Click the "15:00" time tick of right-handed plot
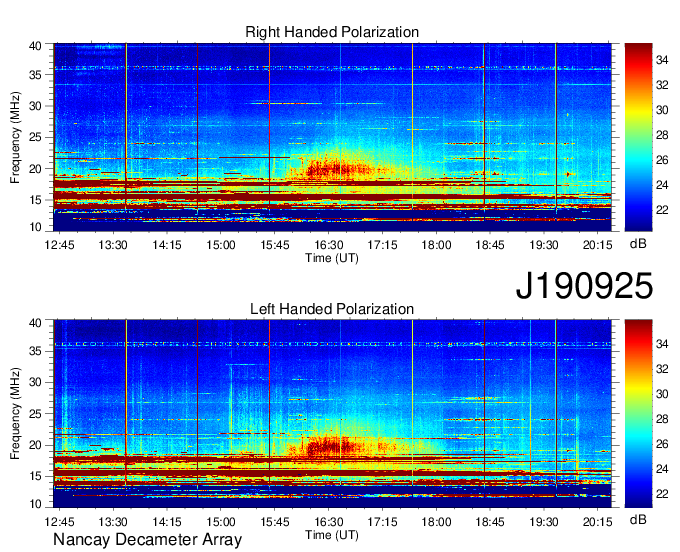680x552 pixels. click(x=220, y=245)
